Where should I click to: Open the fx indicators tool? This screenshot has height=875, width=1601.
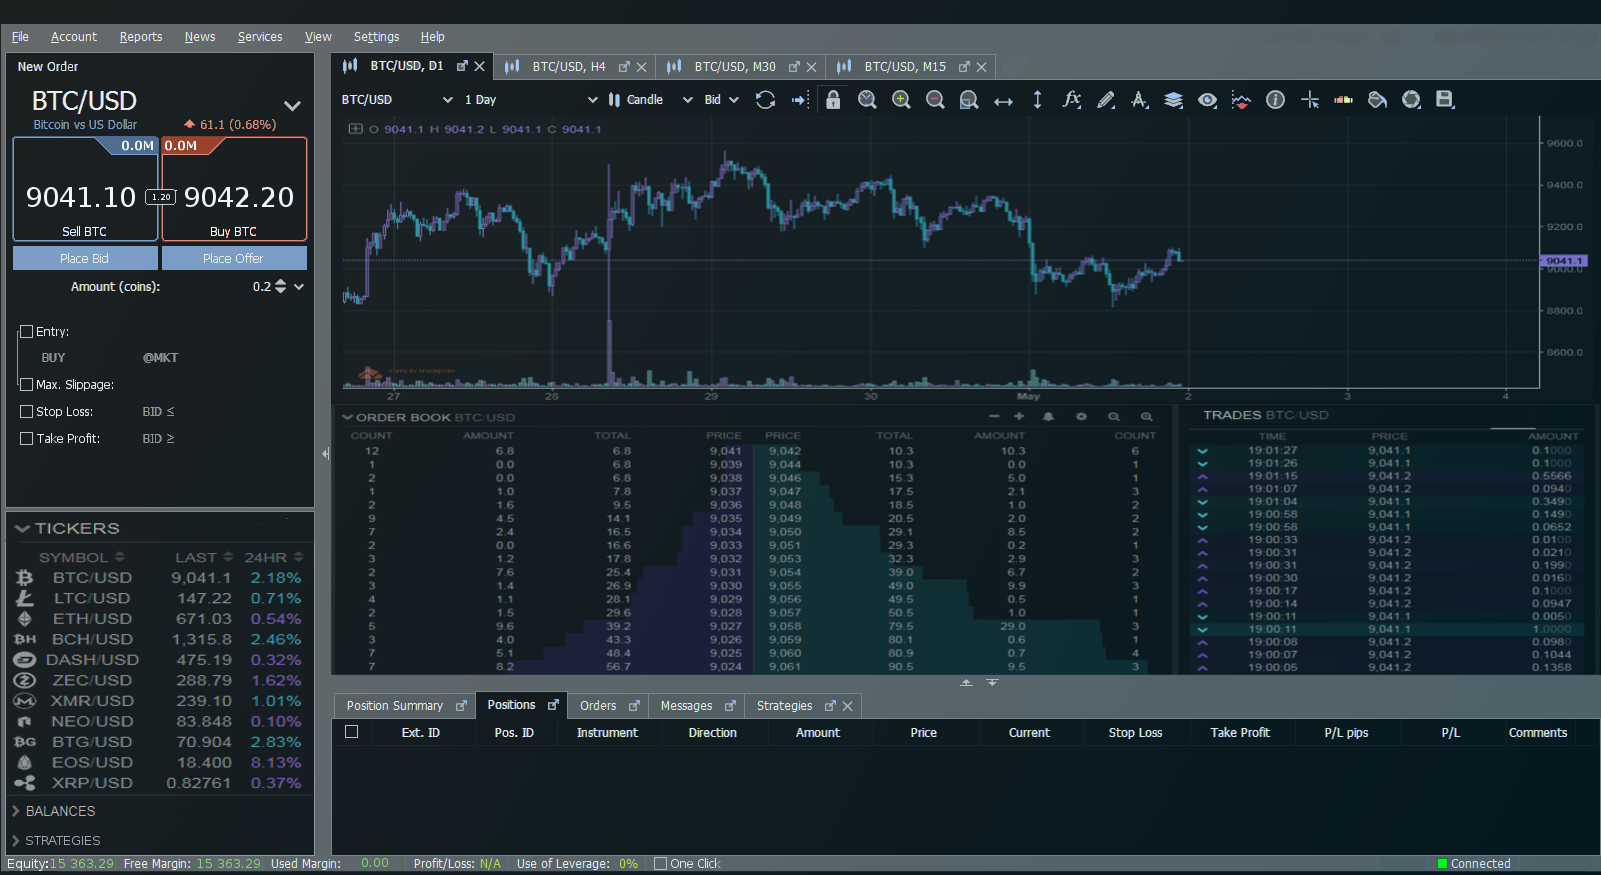pos(1071,99)
